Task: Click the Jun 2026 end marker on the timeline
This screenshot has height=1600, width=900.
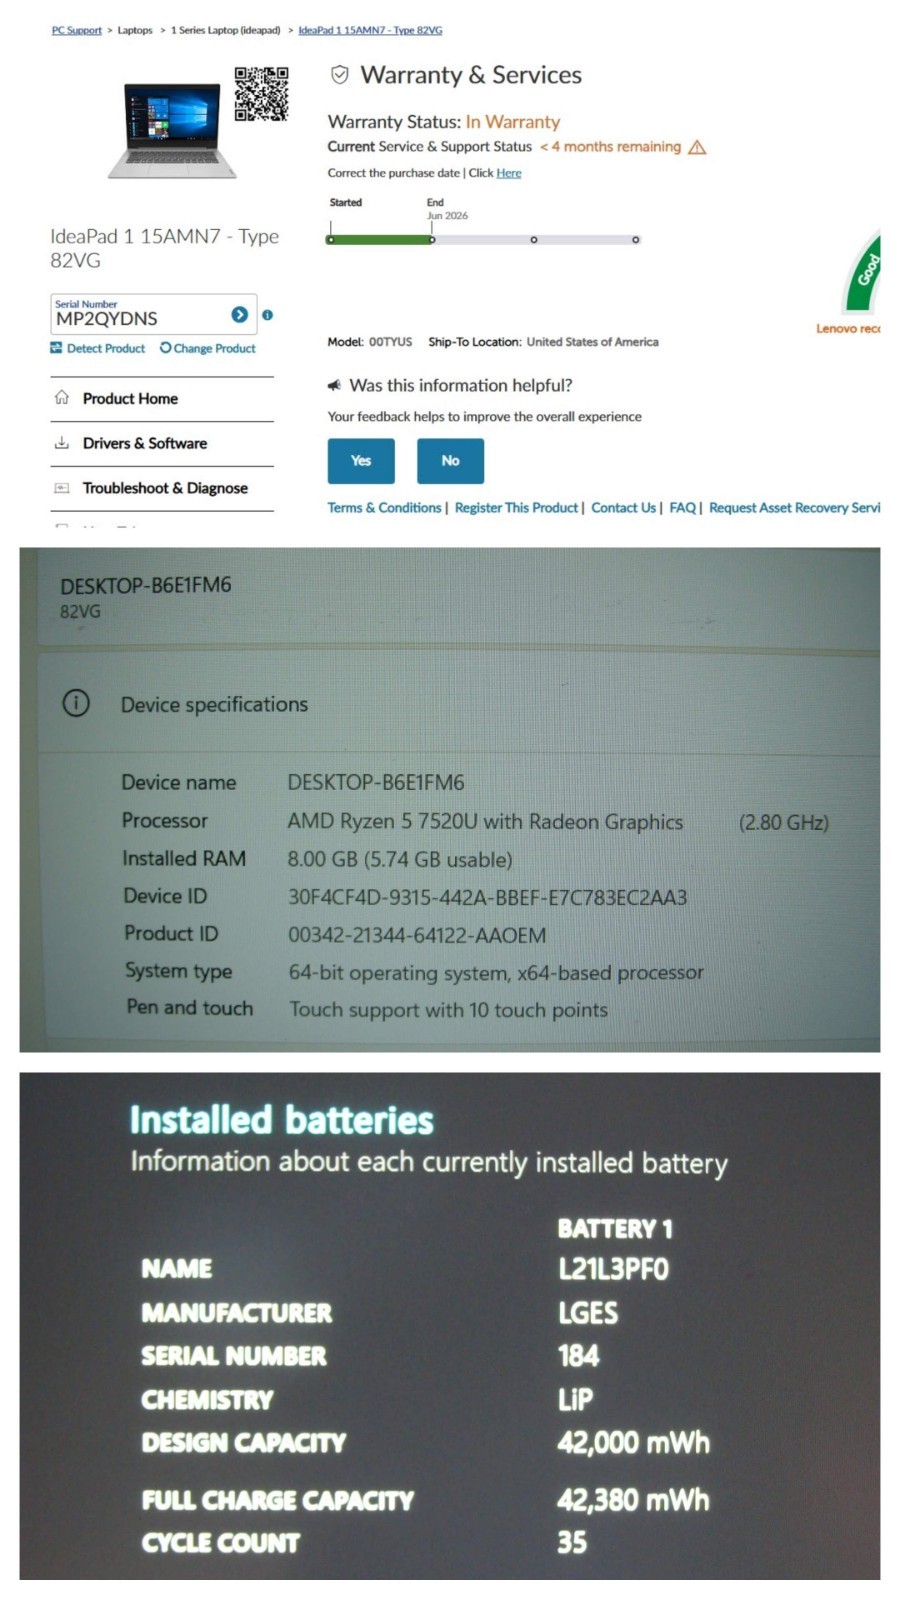Action: pyautogui.click(x=432, y=240)
